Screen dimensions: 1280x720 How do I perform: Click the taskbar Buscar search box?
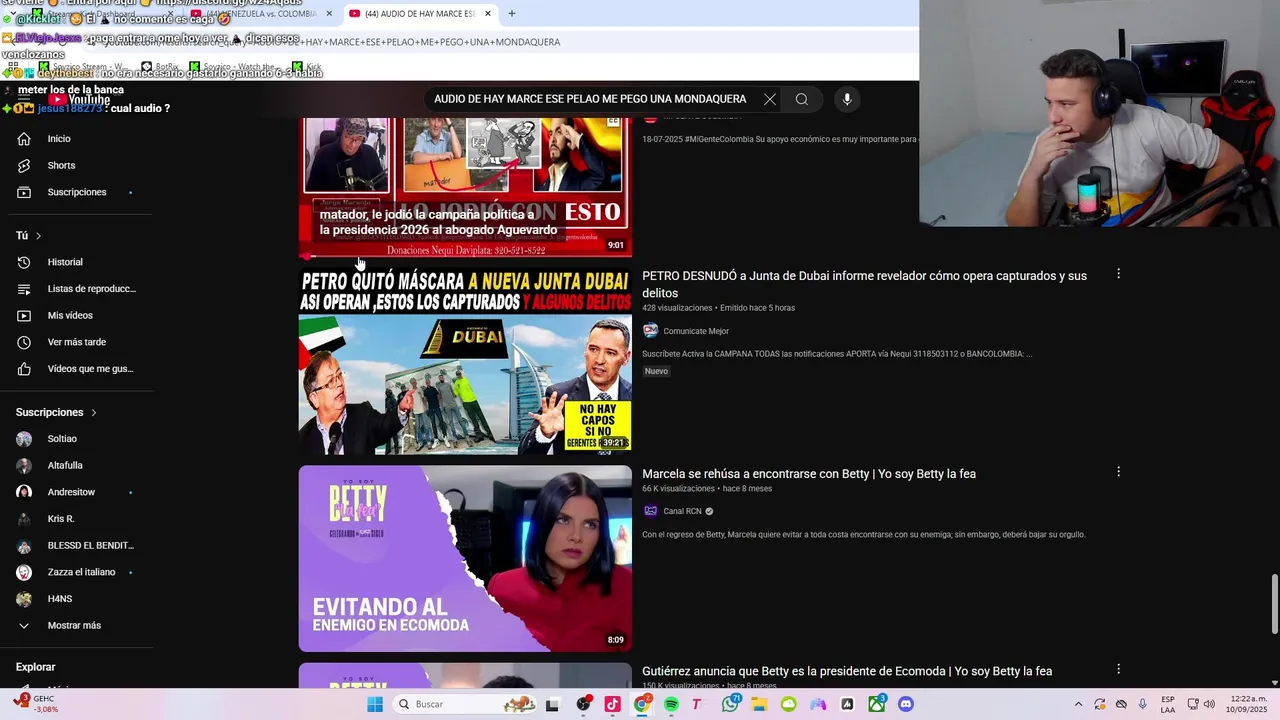click(x=463, y=704)
